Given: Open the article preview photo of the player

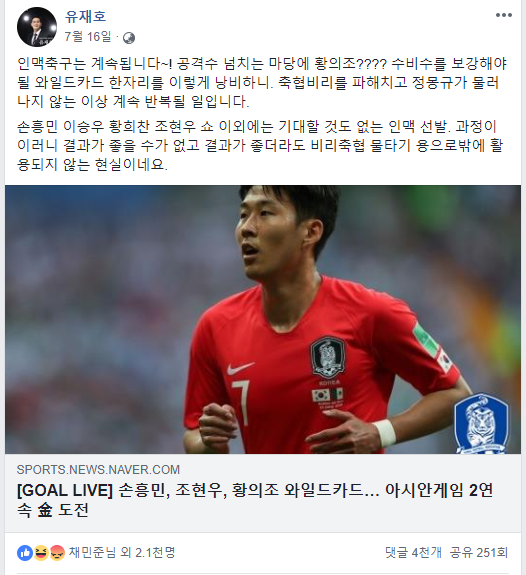Looking at the screenshot, I should point(263,319).
